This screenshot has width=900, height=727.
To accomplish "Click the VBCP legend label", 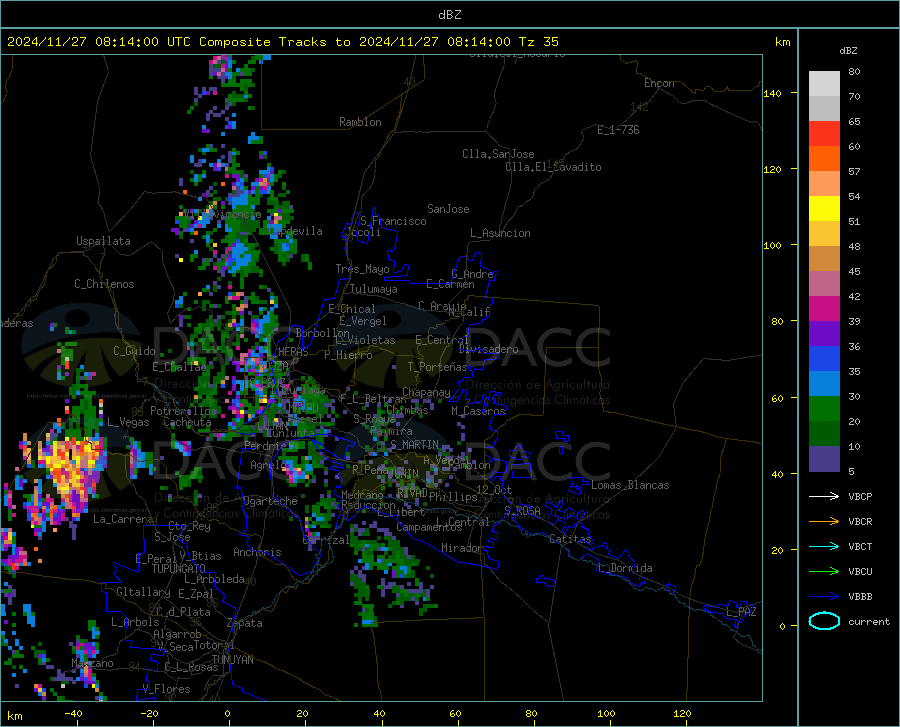I will pos(860,496).
